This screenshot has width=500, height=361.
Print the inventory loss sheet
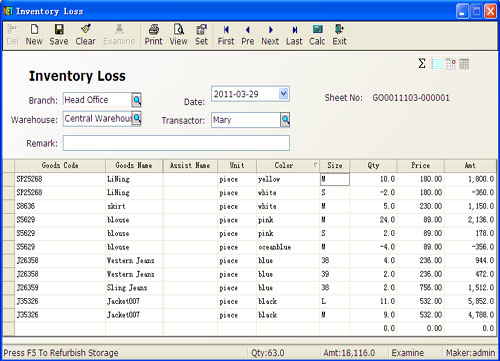coord(153,35)
